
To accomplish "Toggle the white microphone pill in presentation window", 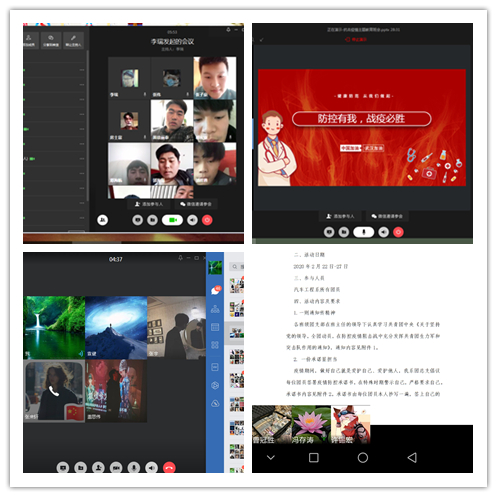I will point(364,232).
